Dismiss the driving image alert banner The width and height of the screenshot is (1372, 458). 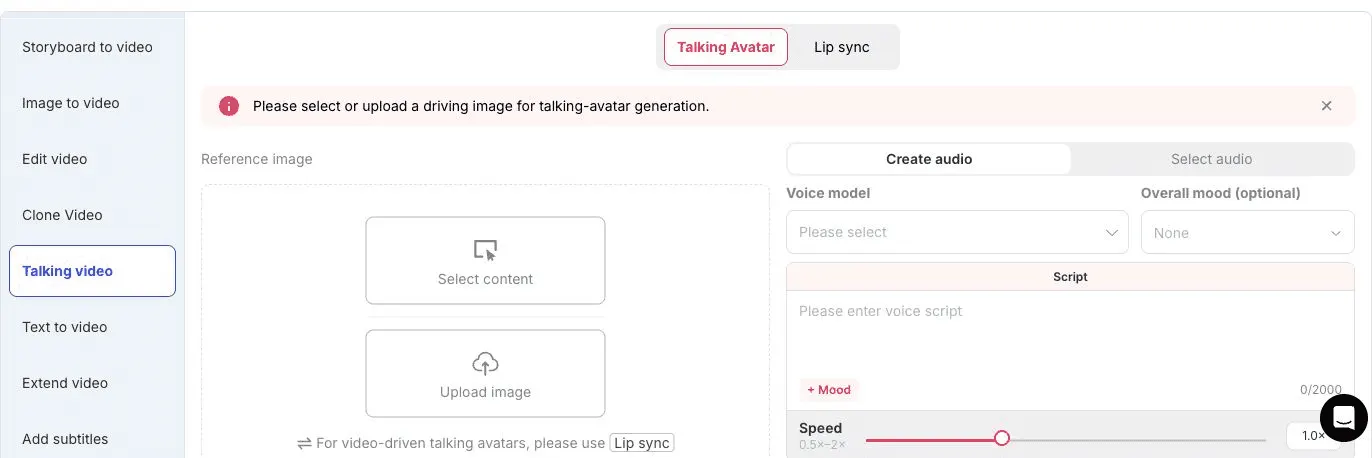1326,106
